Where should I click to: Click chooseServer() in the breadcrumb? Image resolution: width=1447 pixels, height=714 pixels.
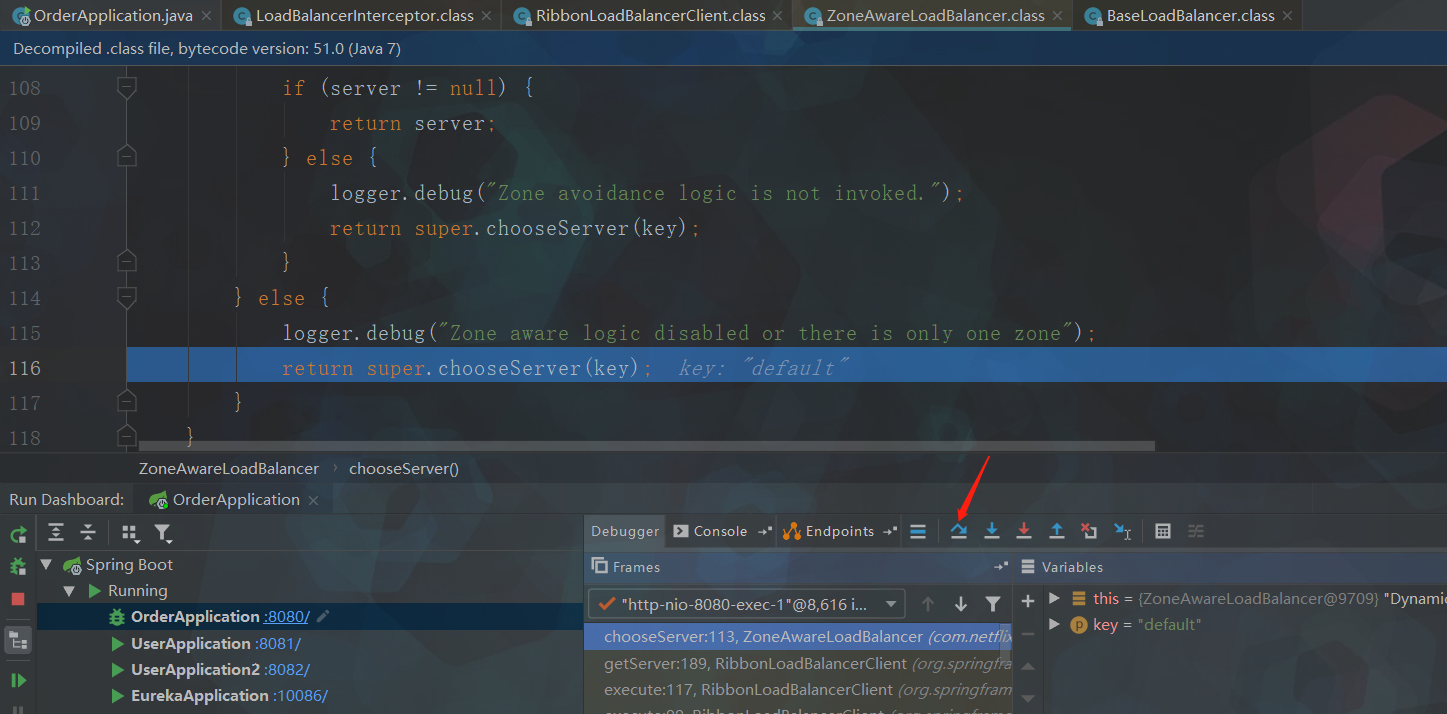(404, 468)
